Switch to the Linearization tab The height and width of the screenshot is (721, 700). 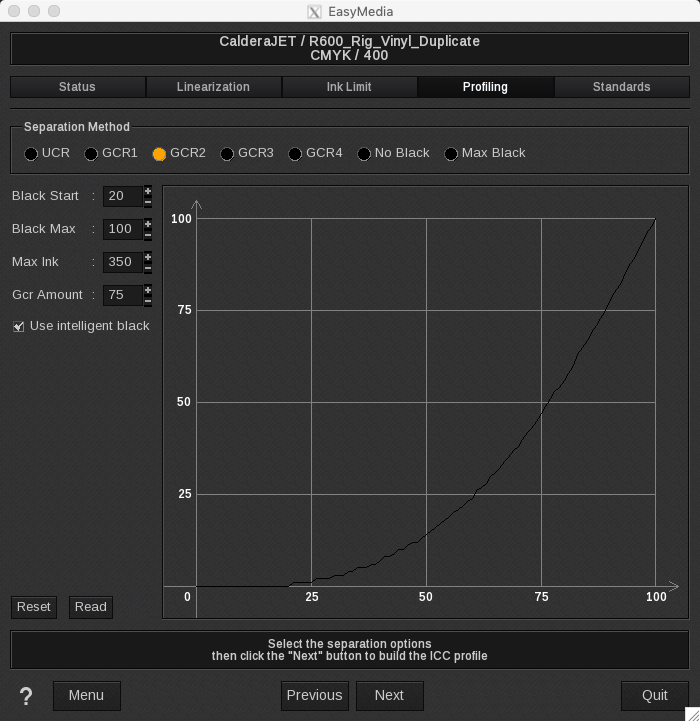pos(213,87)
